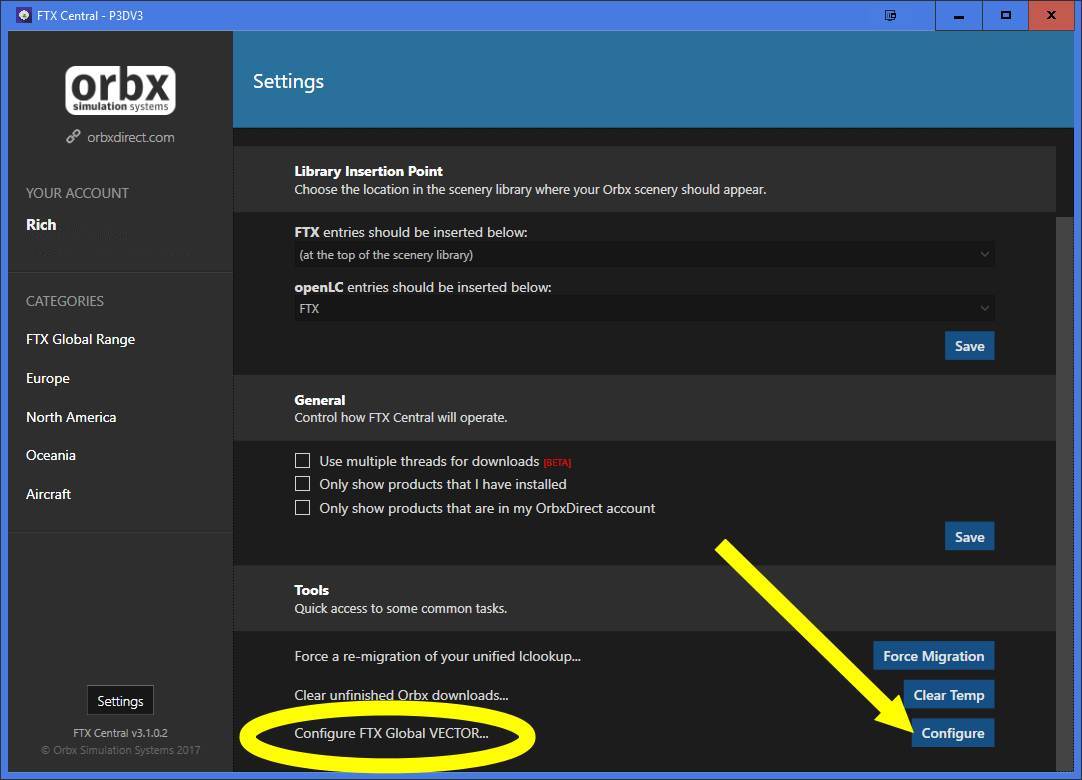The width and height of the screenshot is (1082, 780).
Task: Open the FTX Global Range category
Action: [x=81, y=339]
